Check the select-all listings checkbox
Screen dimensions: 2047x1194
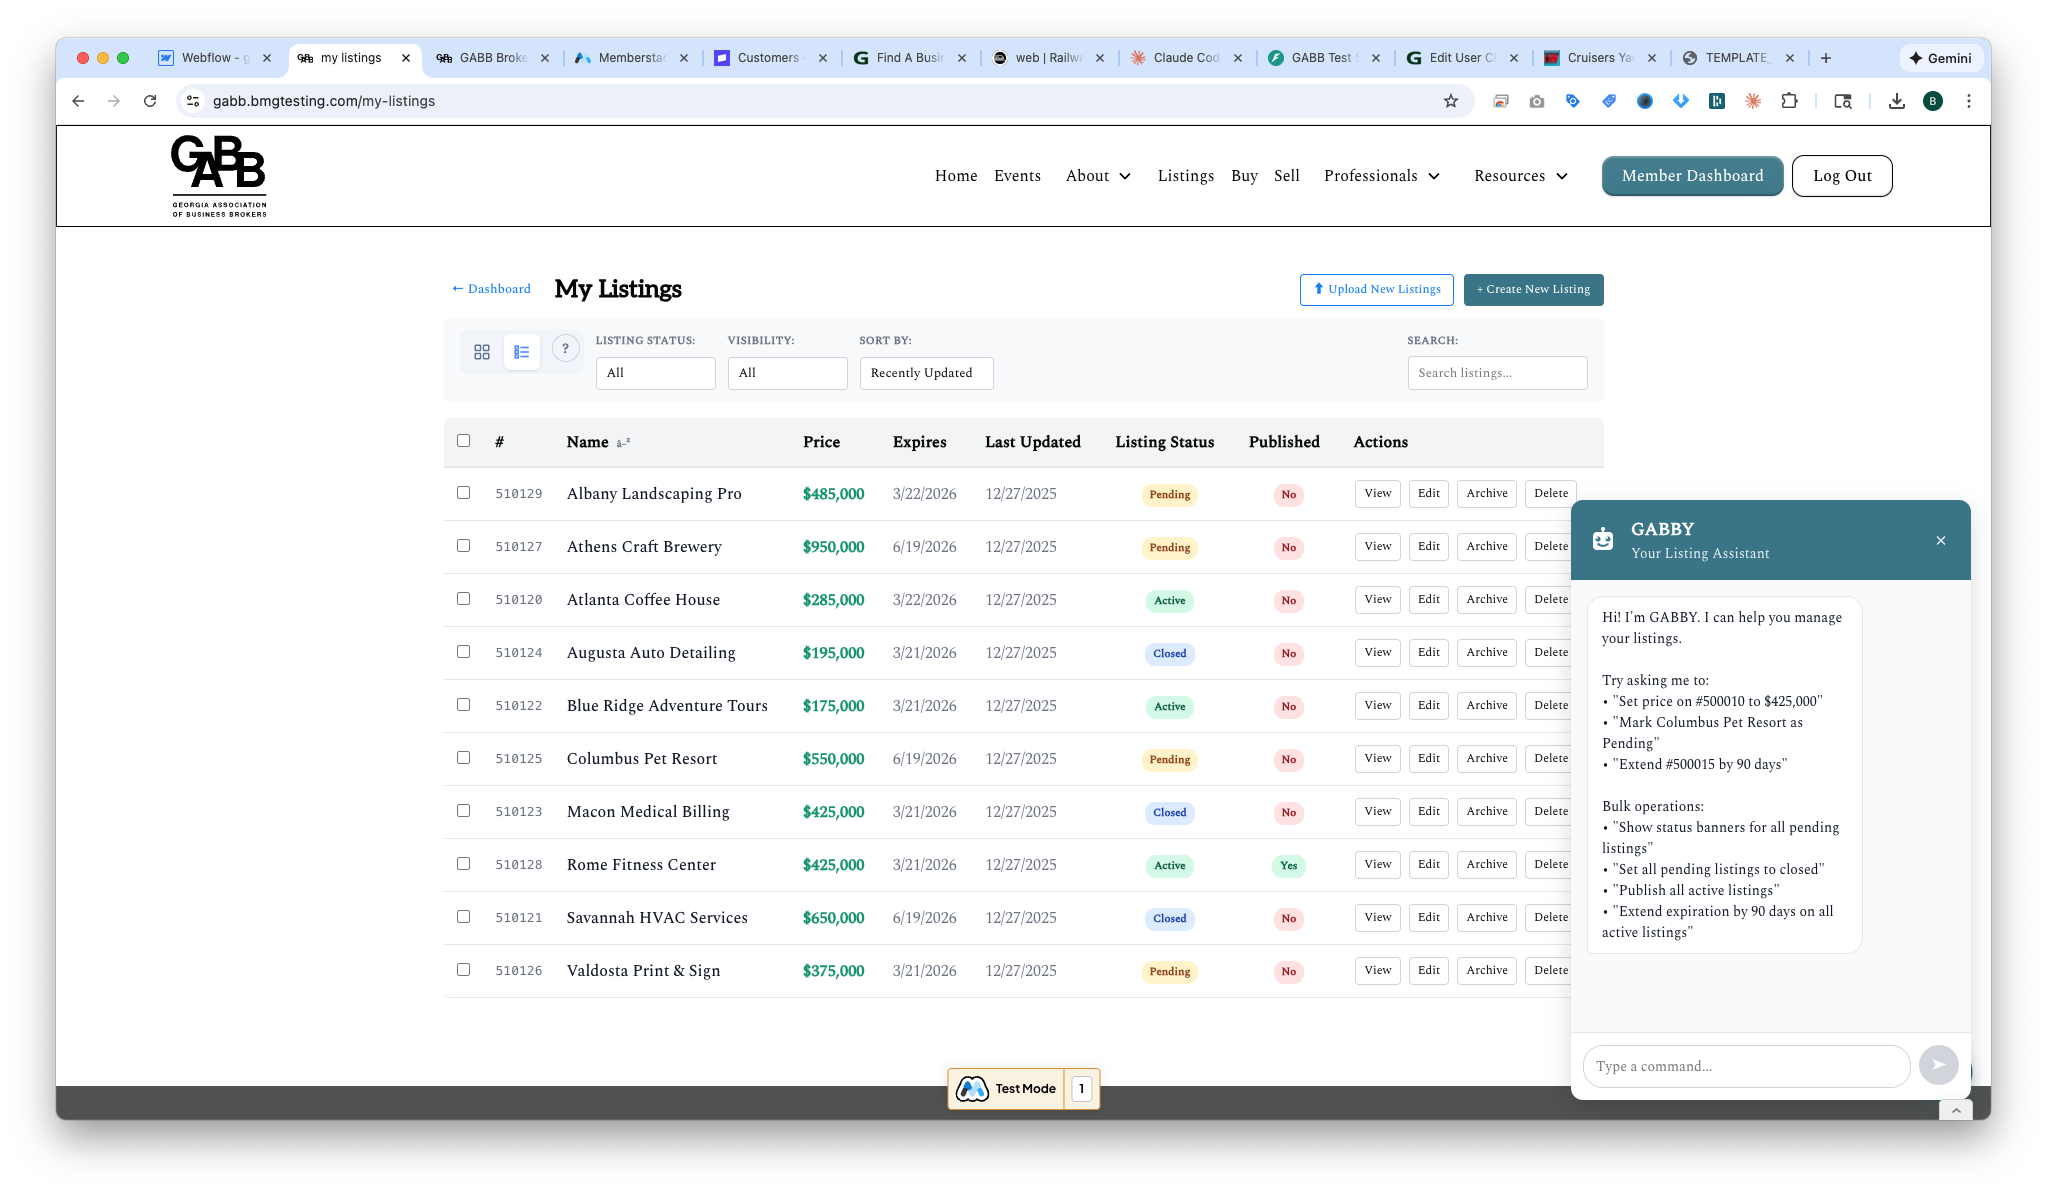pyautogui.click(x=463, y=441)
